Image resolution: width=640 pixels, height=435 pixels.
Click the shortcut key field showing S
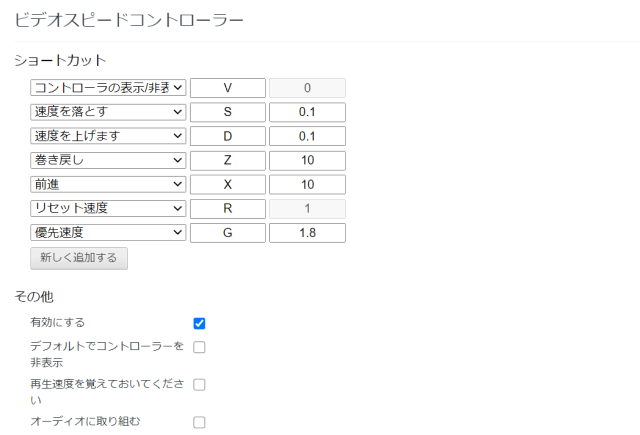coord(228,112)
